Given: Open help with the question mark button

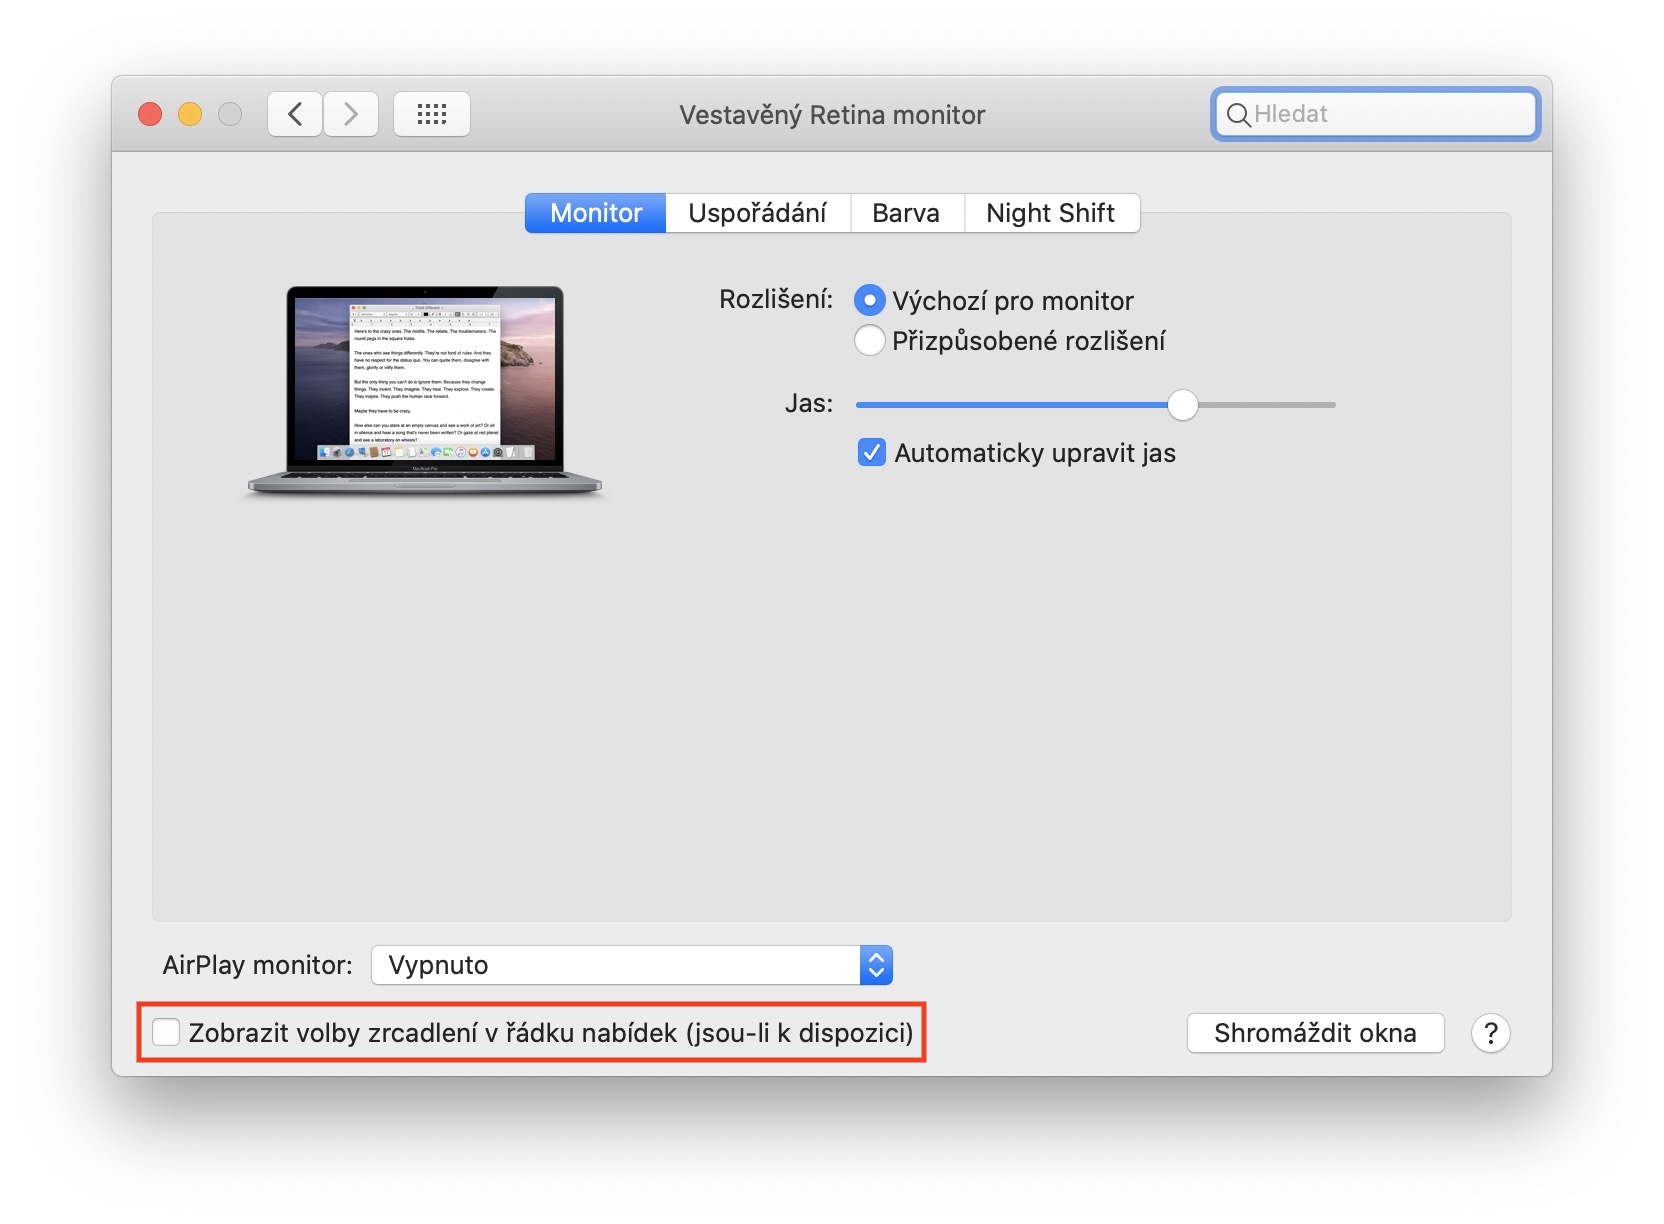Looking at the screenshot, I should (x=1490, y=1033).
